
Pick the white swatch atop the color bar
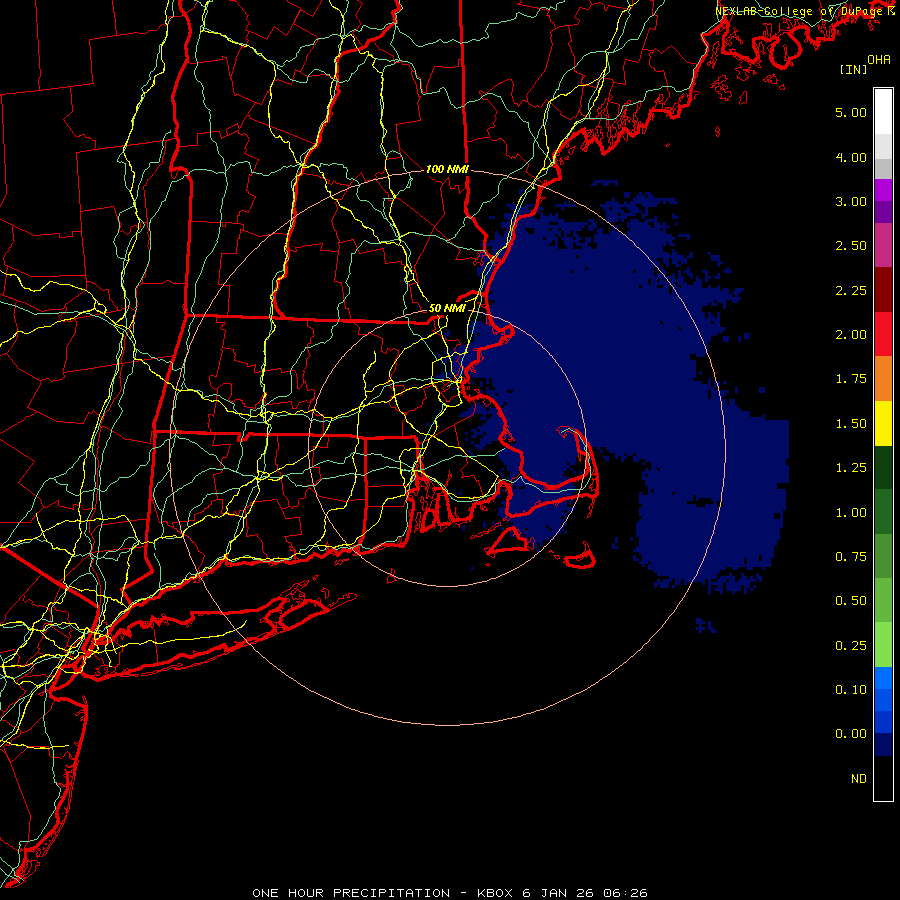[x=883, y=112]
